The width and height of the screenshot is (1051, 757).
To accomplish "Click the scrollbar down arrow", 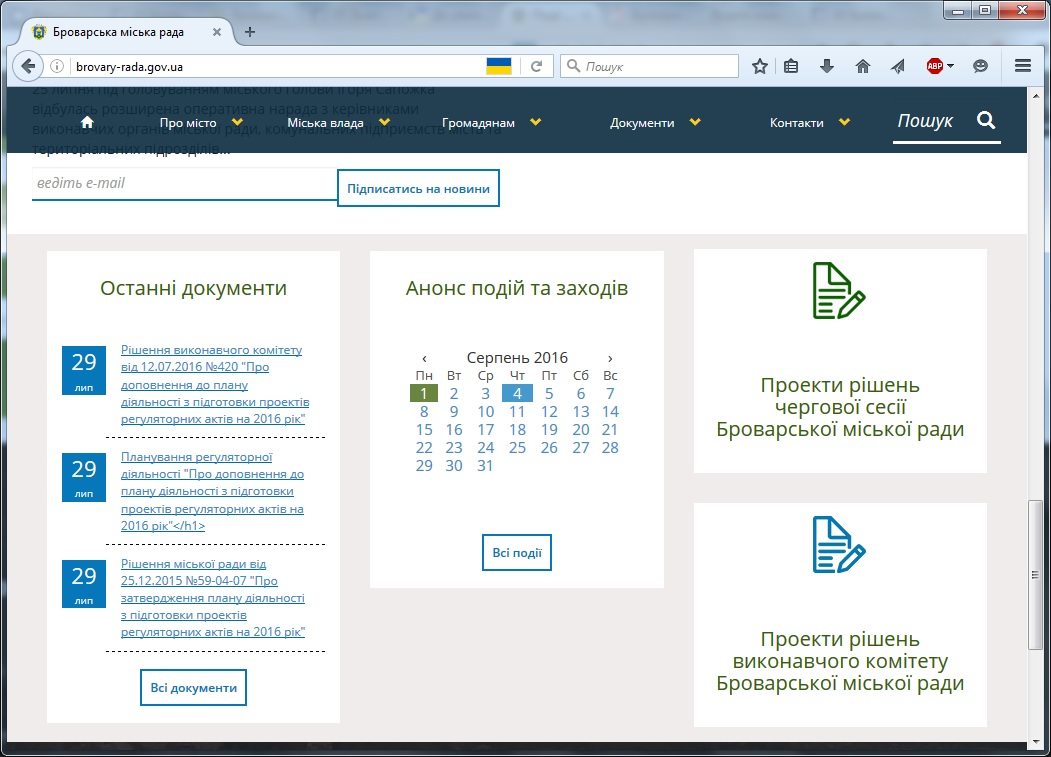I will (1035, 742).
